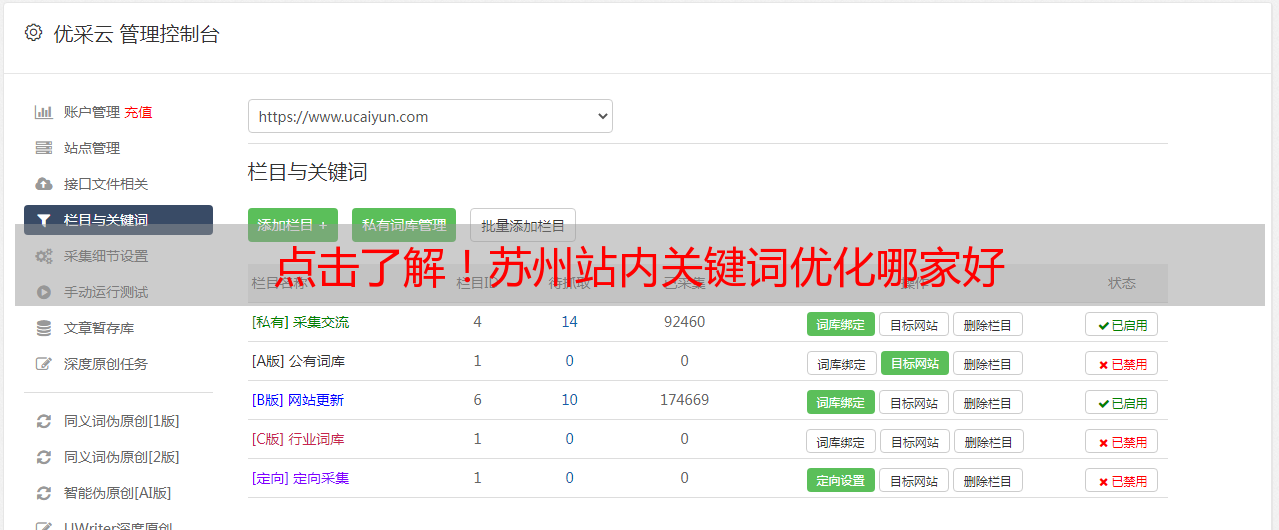Click pending count 14 in 采集交流 row

pyautogui.click(x=569, y=322)
